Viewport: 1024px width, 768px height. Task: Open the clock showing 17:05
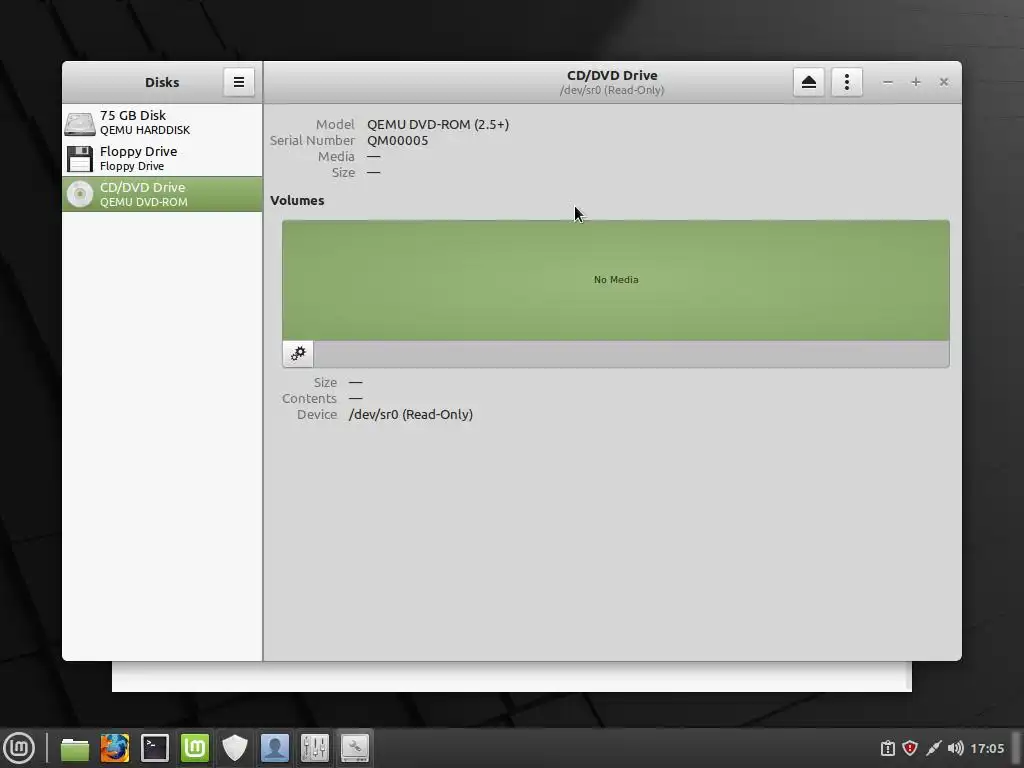coord(987,748)
